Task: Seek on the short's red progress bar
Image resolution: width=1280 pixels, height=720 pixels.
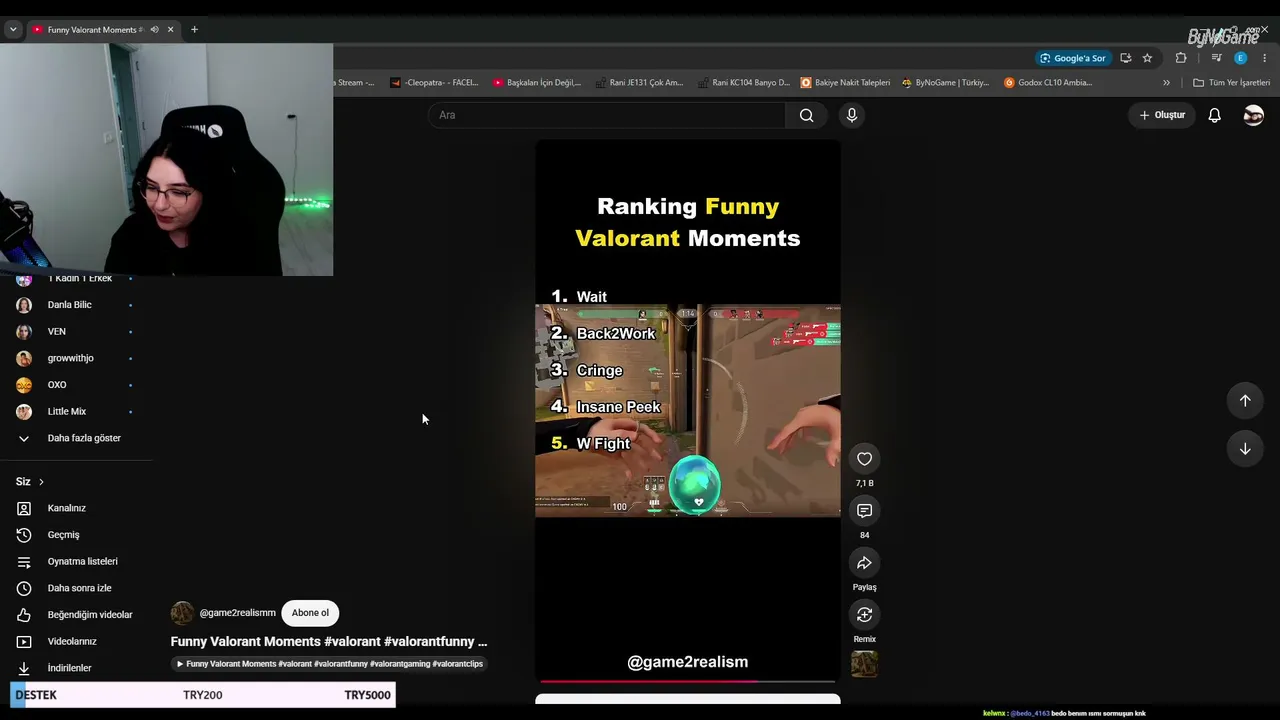Action: tap(687, 681)
